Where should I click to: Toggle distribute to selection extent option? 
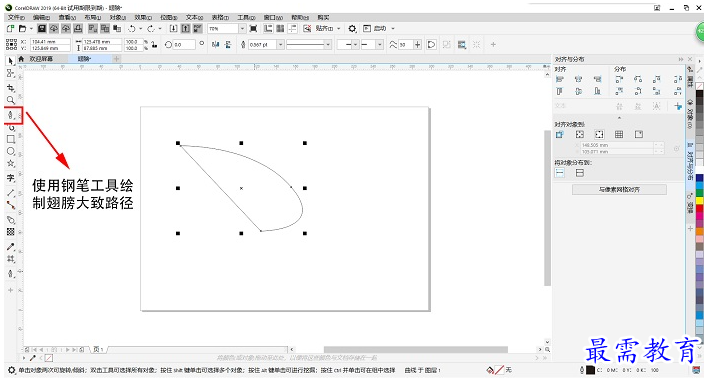560,173
